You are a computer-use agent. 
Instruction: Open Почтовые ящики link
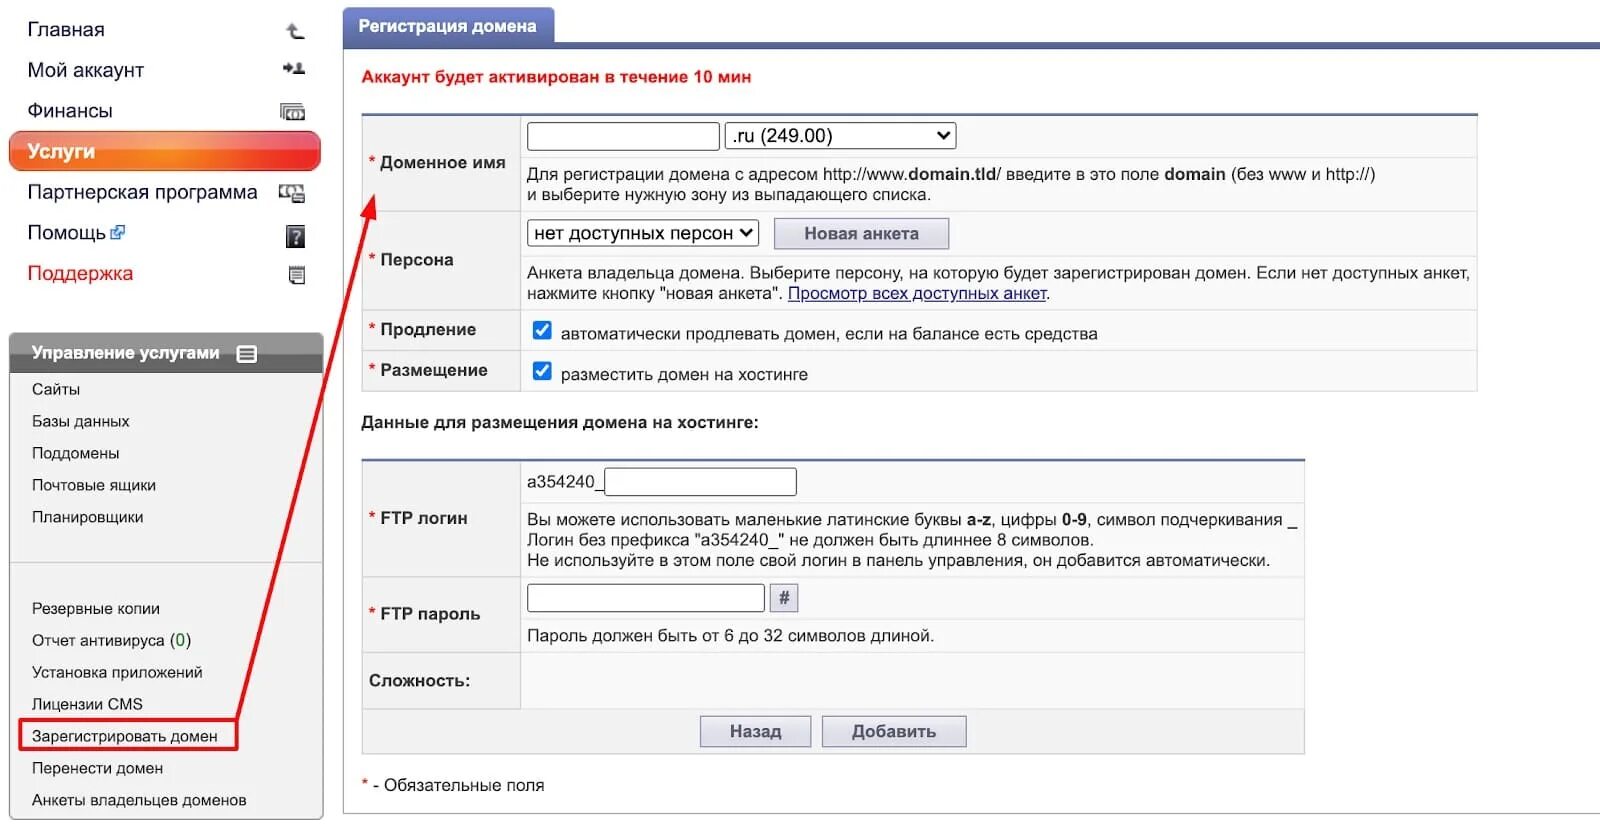[x=94, y=486]
